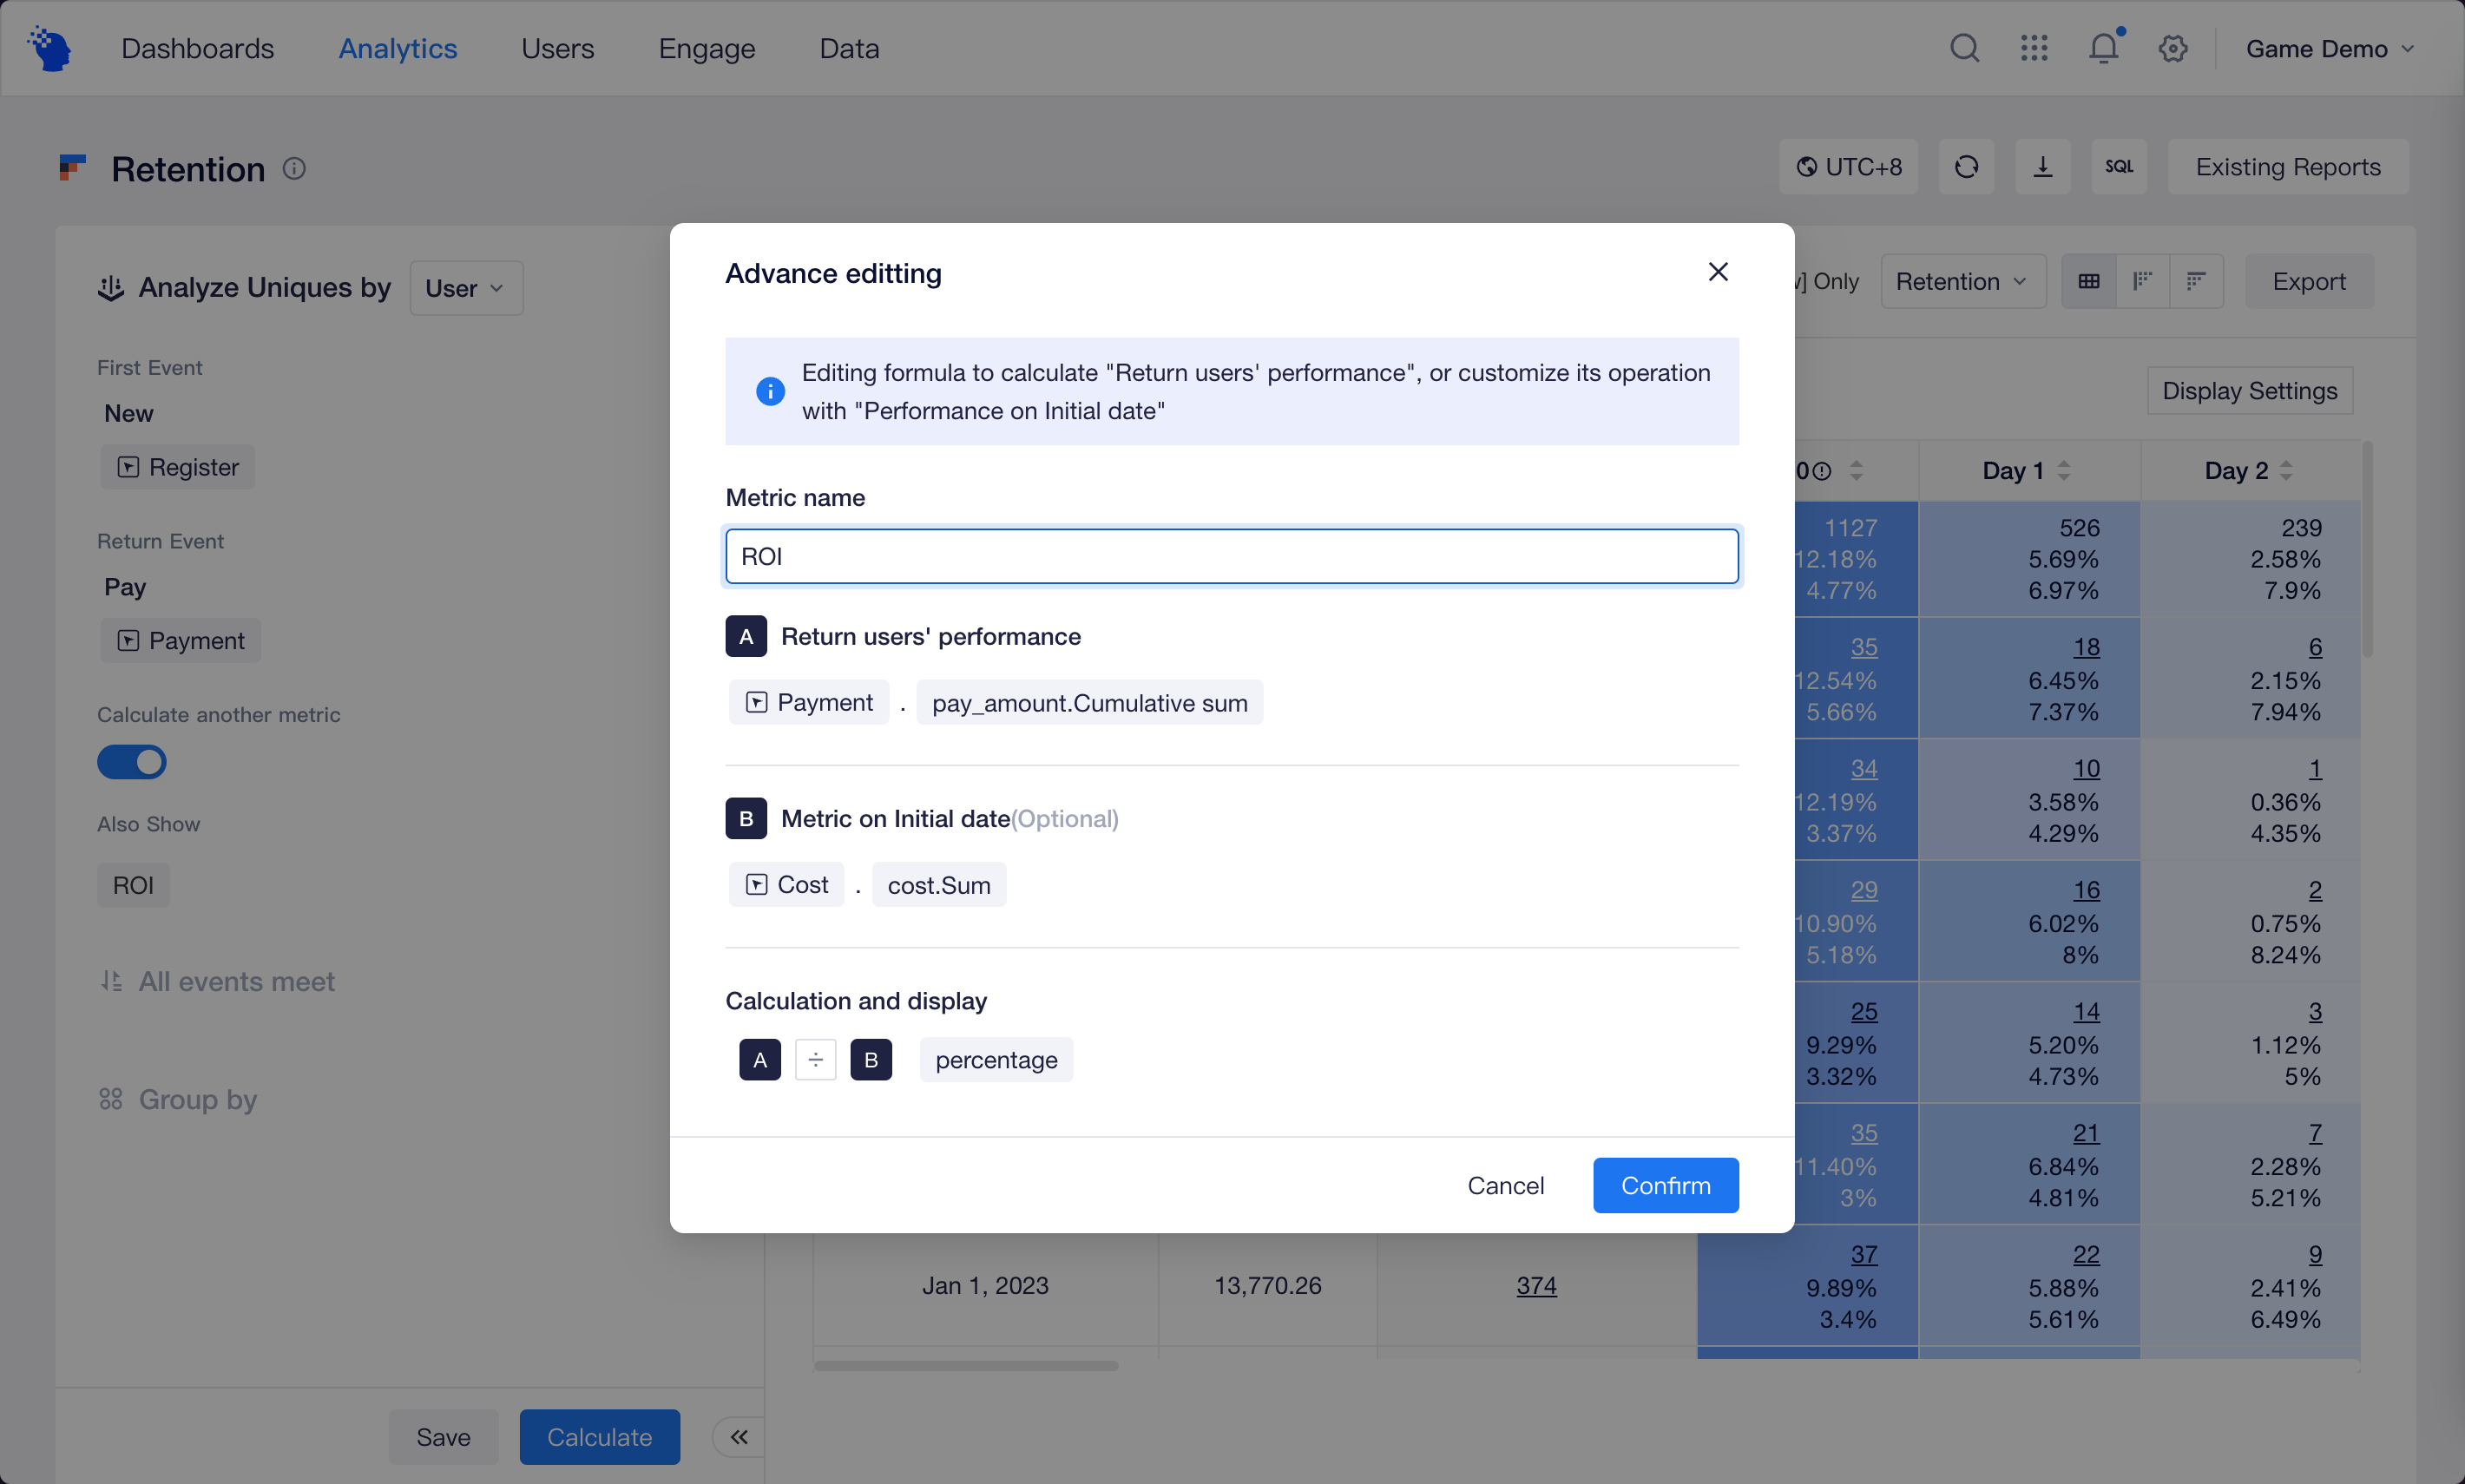2465x1484 pixels.
Task: Click the 13,770.26 cell
Action: point(1267,1286)
